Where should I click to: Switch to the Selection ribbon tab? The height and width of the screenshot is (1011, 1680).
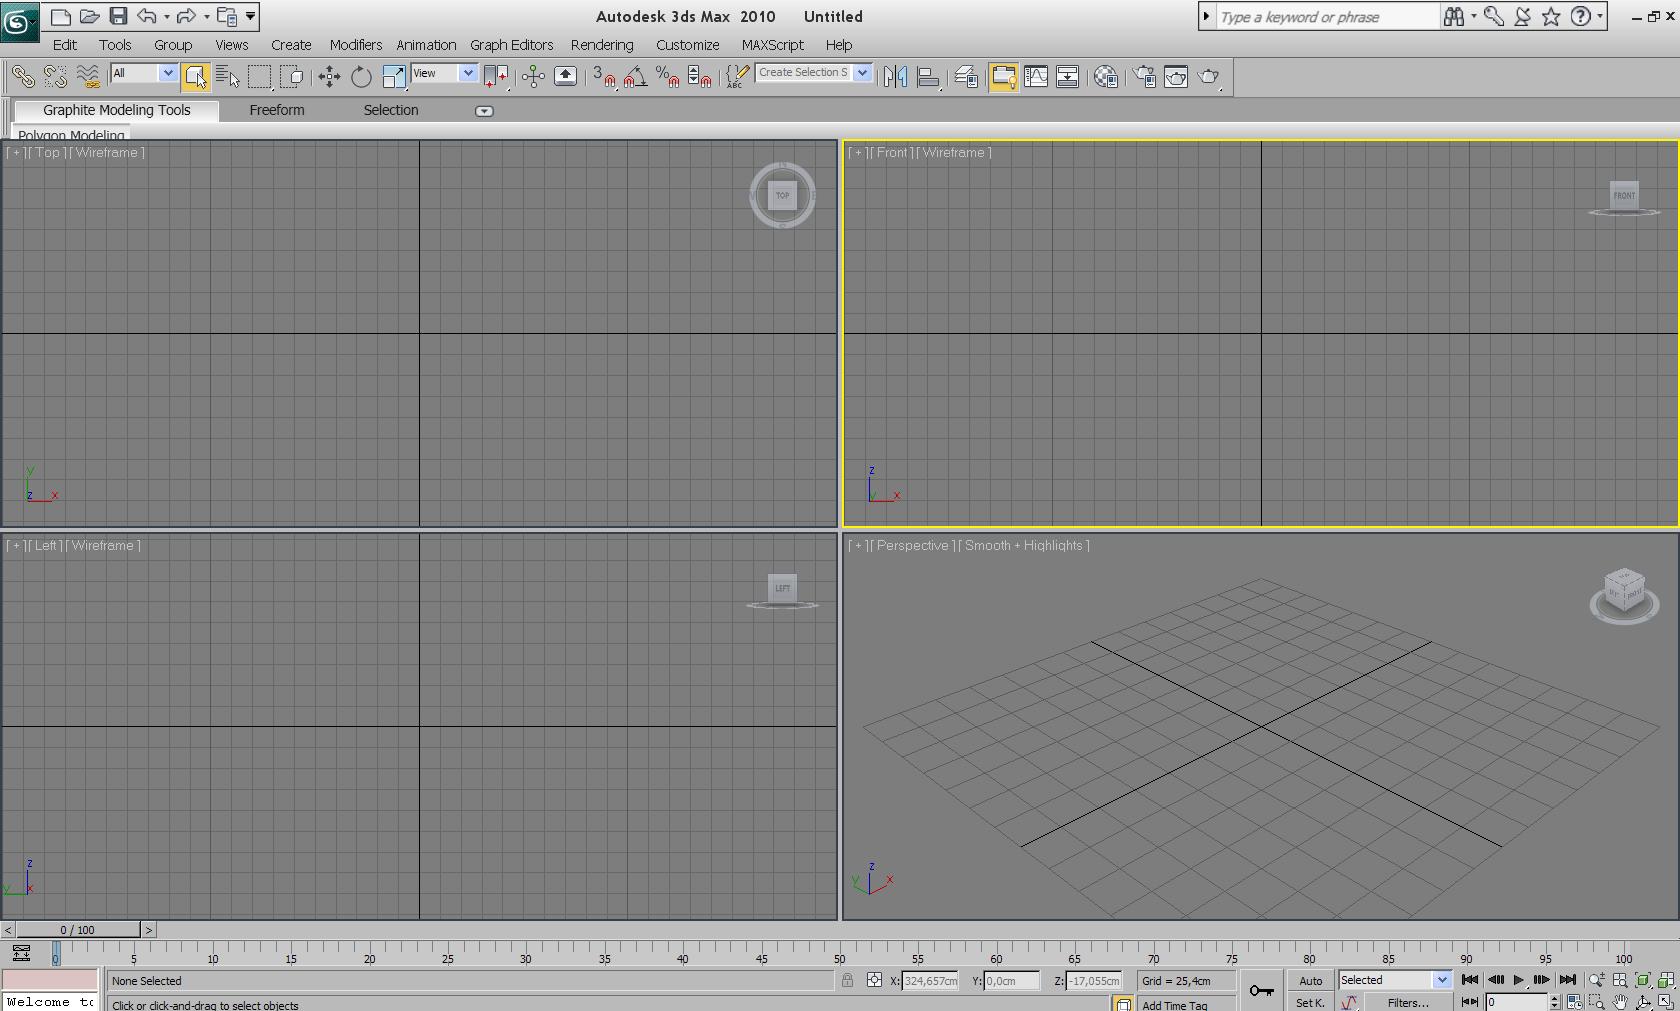pos(391,110)
